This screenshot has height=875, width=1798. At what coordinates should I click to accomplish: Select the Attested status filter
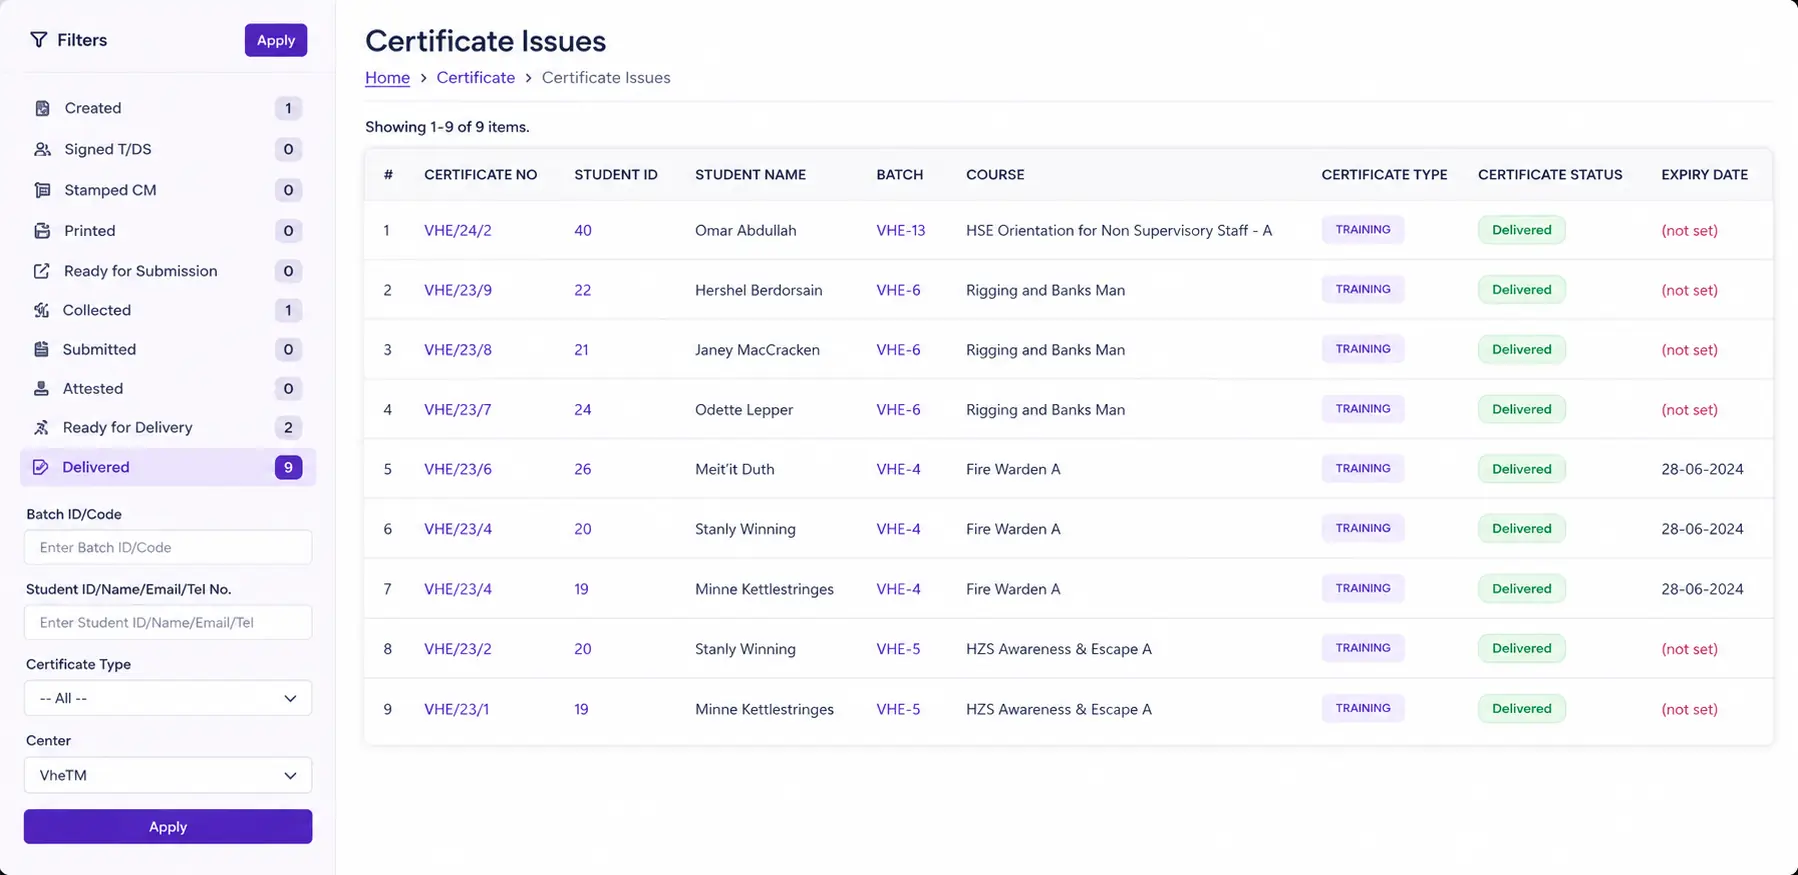[168, 388]
